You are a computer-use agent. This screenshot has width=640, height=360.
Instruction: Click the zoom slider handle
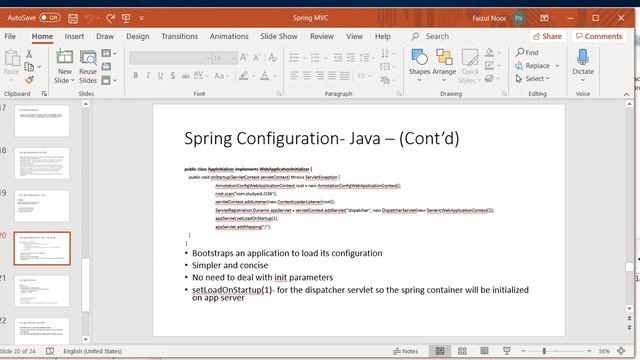tap(544, 351)
